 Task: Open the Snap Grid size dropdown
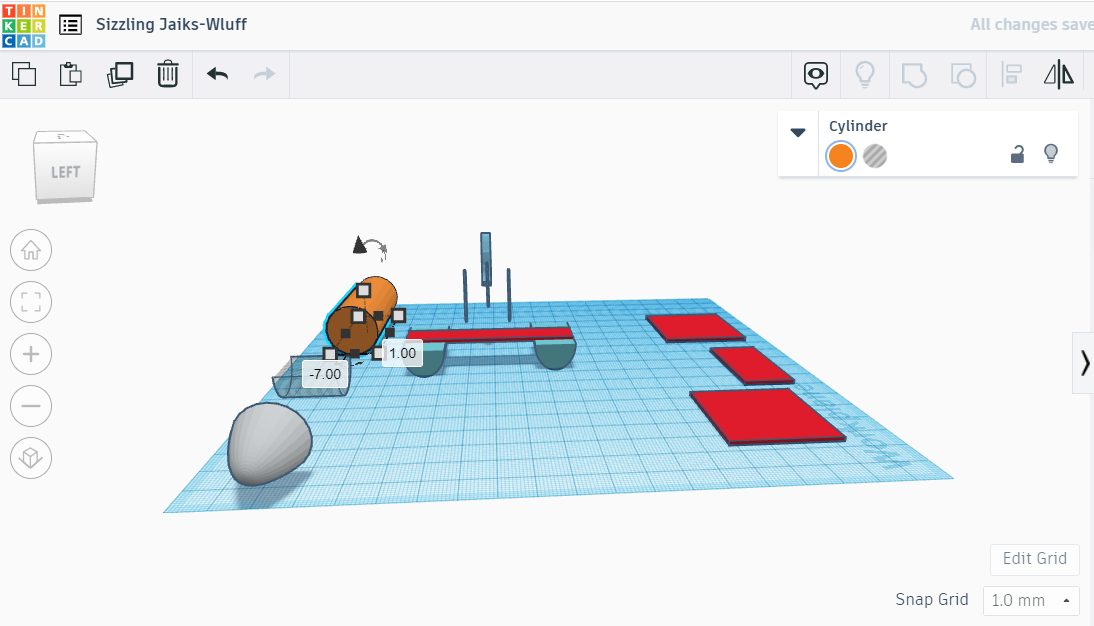click(x=1031, y=600)
